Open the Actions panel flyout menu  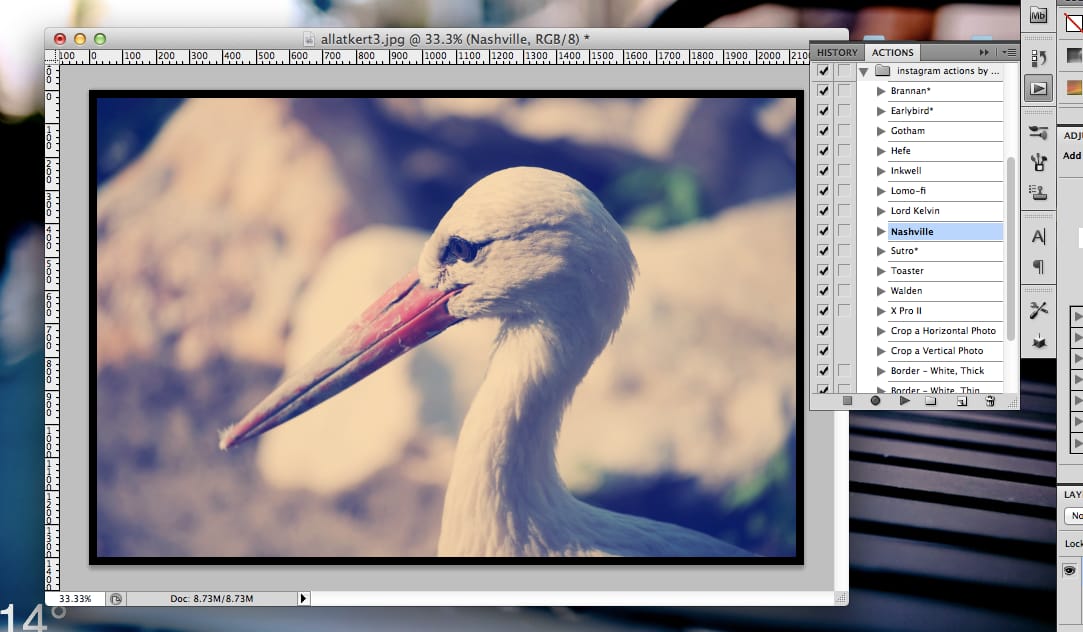click(x=1009, y=52)
